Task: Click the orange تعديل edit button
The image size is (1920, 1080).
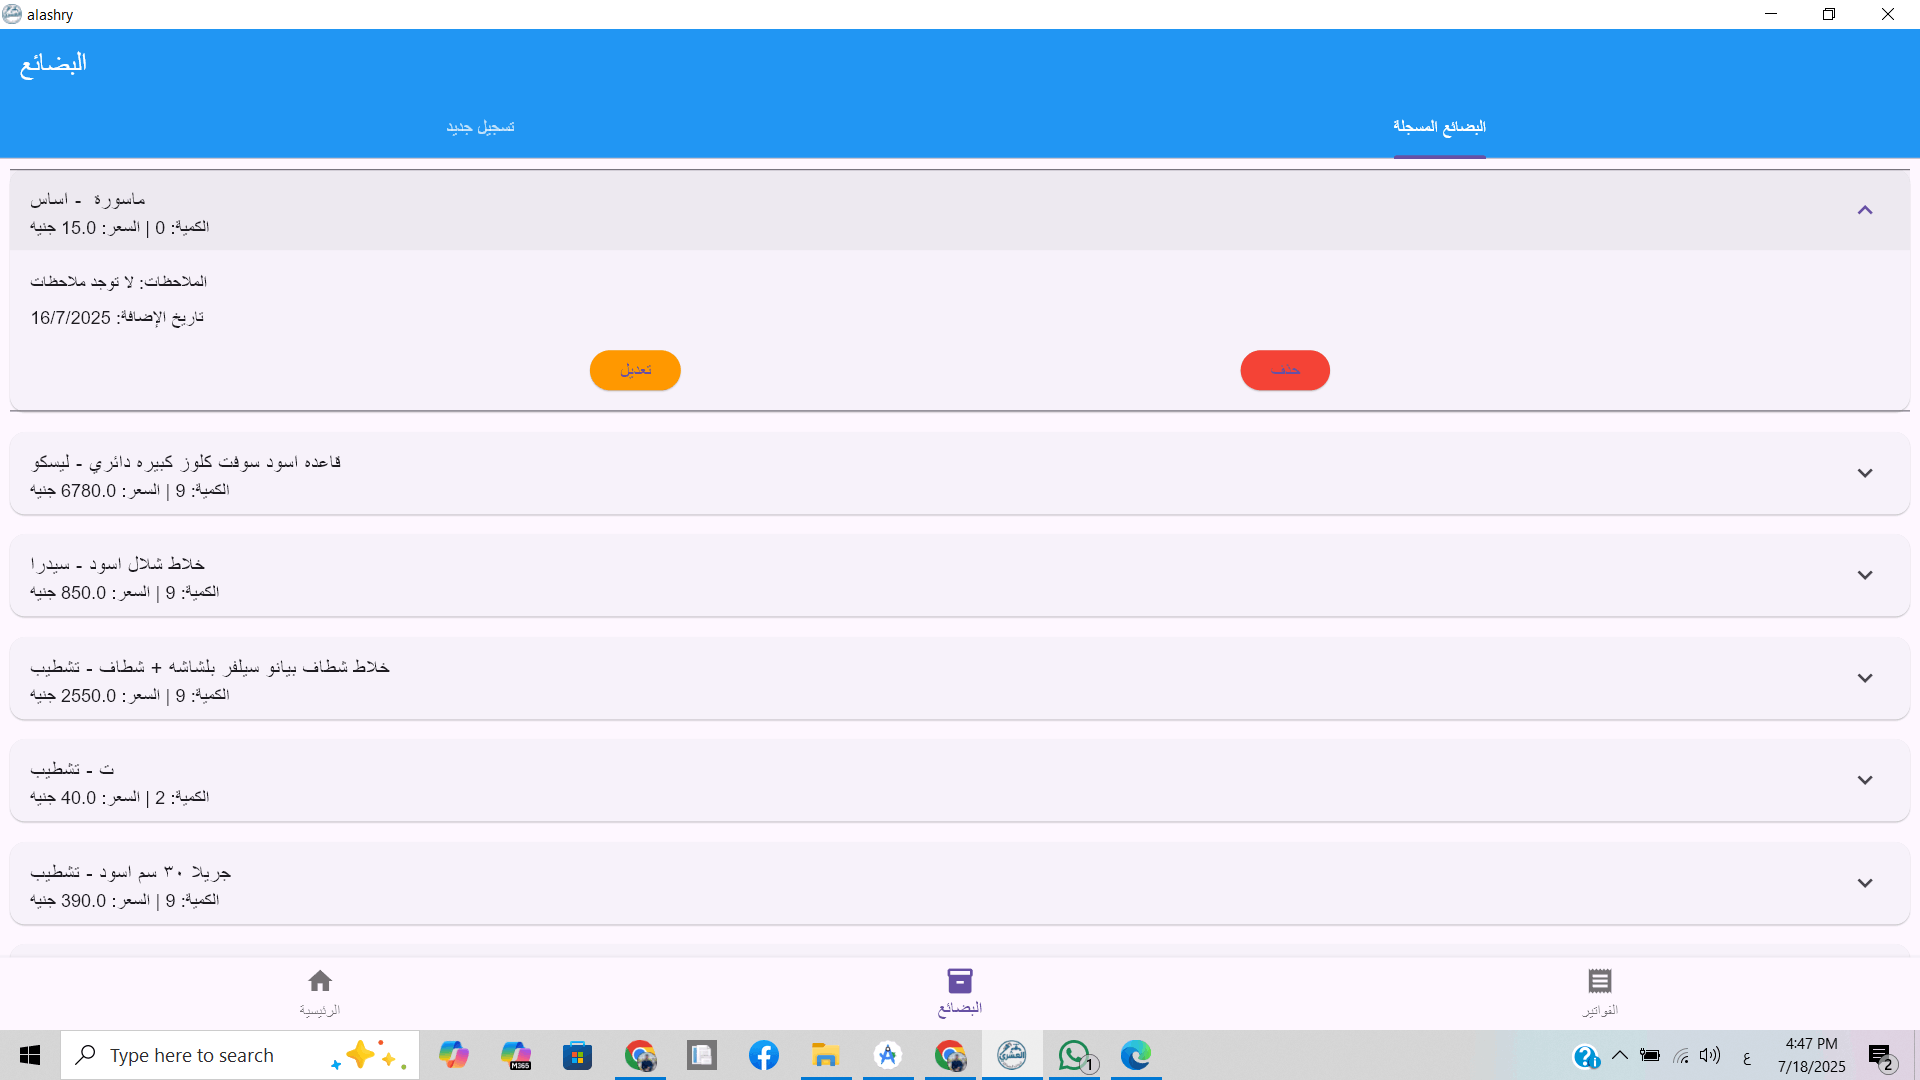Action: pos(635,370)
